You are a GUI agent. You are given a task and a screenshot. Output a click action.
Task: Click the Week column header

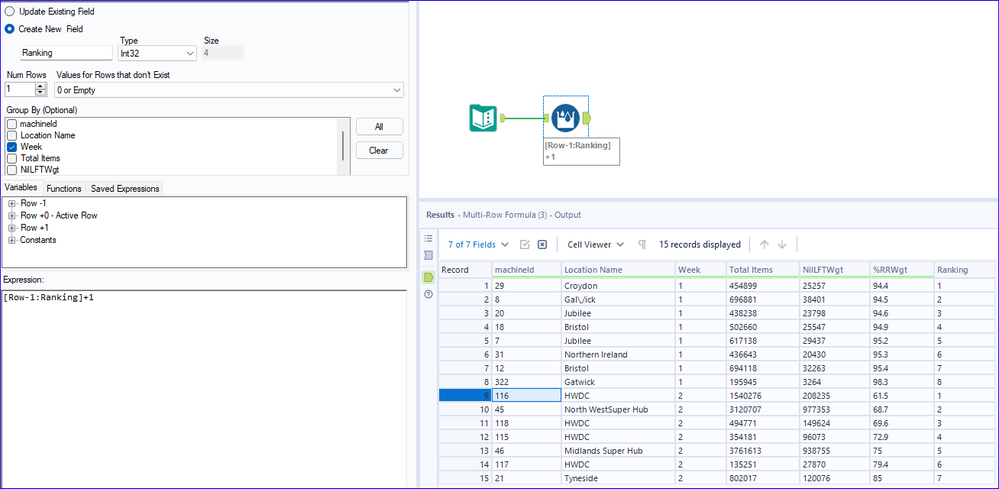pos(700,270)
